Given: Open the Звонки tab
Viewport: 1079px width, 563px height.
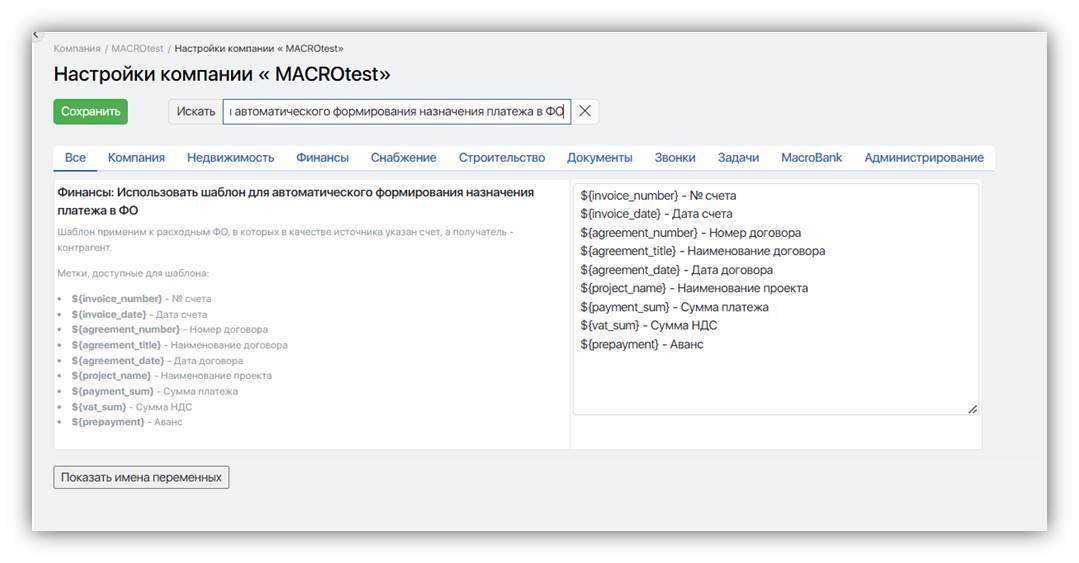Looking at the screenshot, I should click(675, 158).
